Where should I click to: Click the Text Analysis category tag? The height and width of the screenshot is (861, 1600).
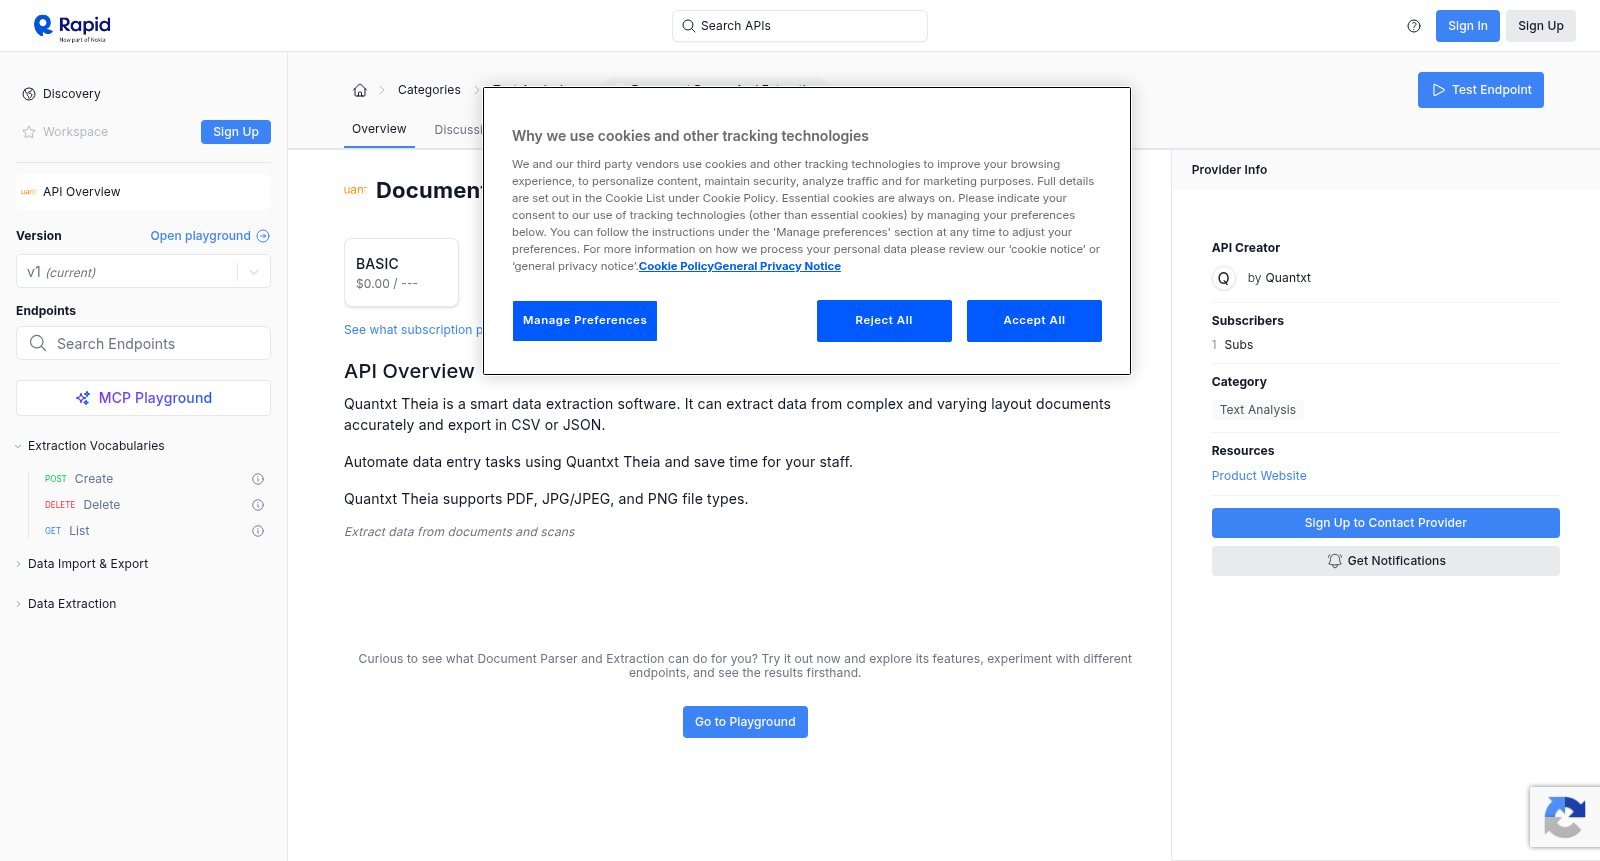1258,410
